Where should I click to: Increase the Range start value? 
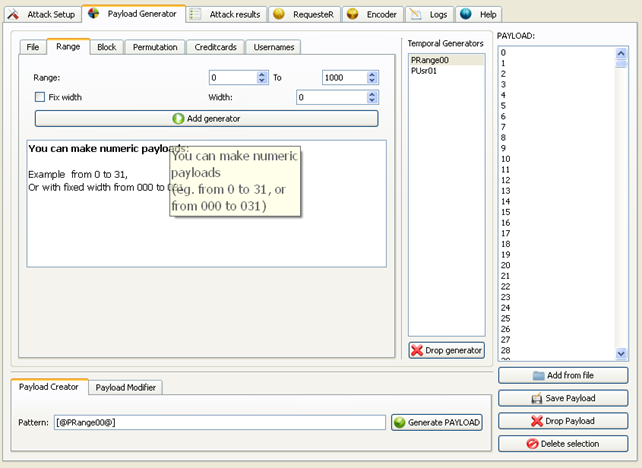(x=262, y=73)
